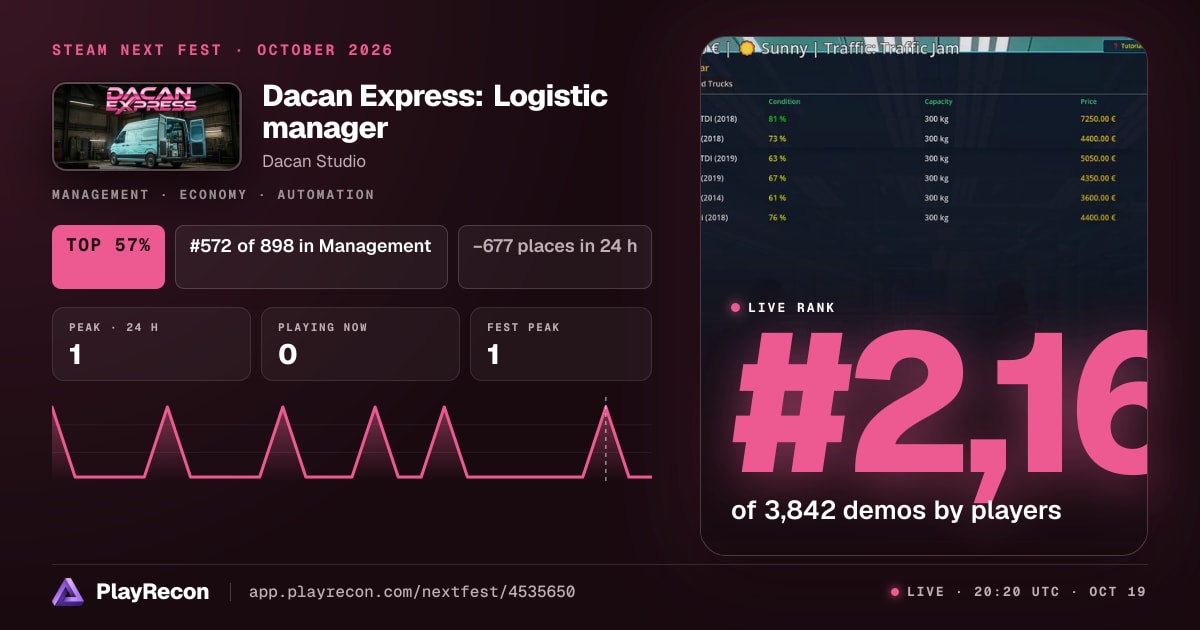Click the '73 %' condition value
This screenshot has width=1200, height=630.
[x=777, y=140]
